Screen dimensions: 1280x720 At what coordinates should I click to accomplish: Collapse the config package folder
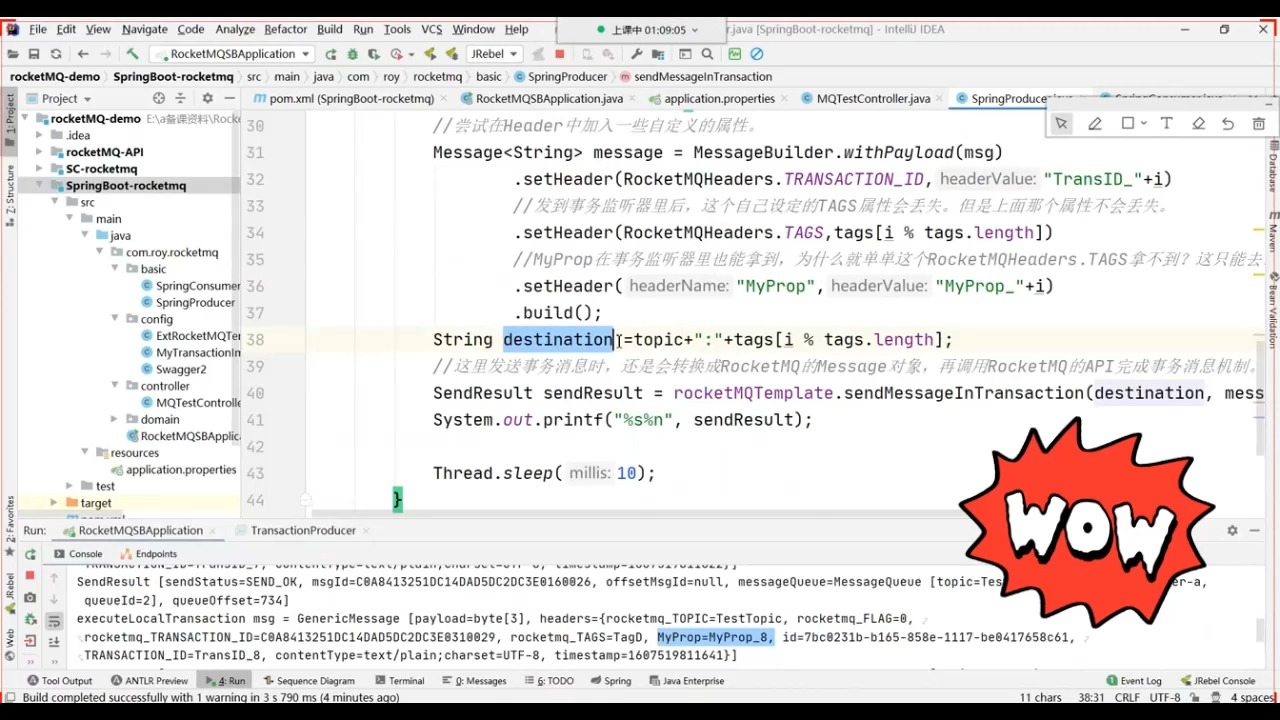(115, 319)
